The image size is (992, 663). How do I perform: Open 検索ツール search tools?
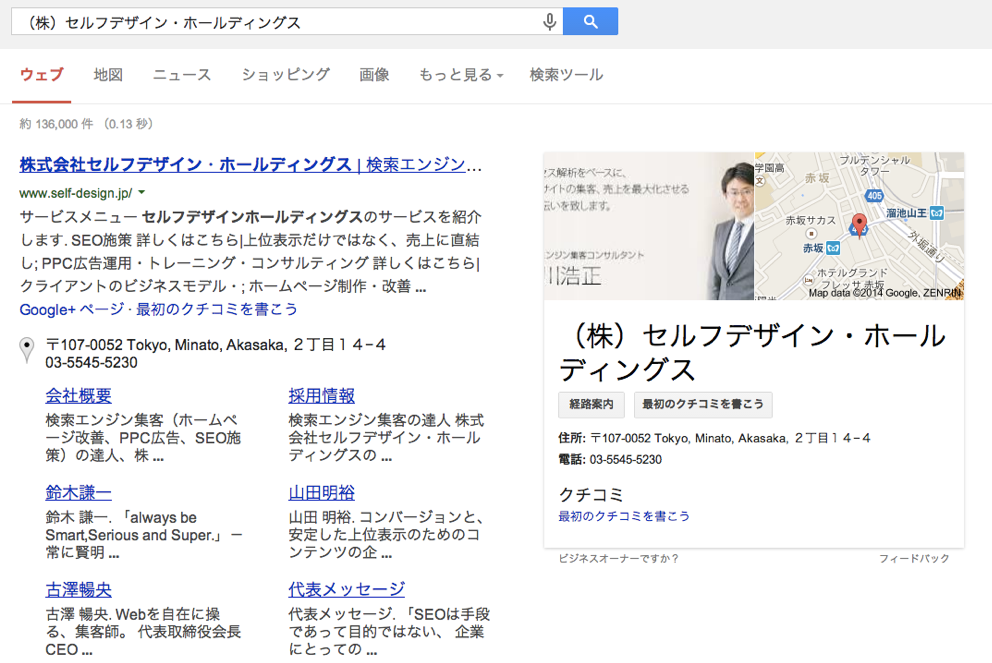tap(566, 75)
